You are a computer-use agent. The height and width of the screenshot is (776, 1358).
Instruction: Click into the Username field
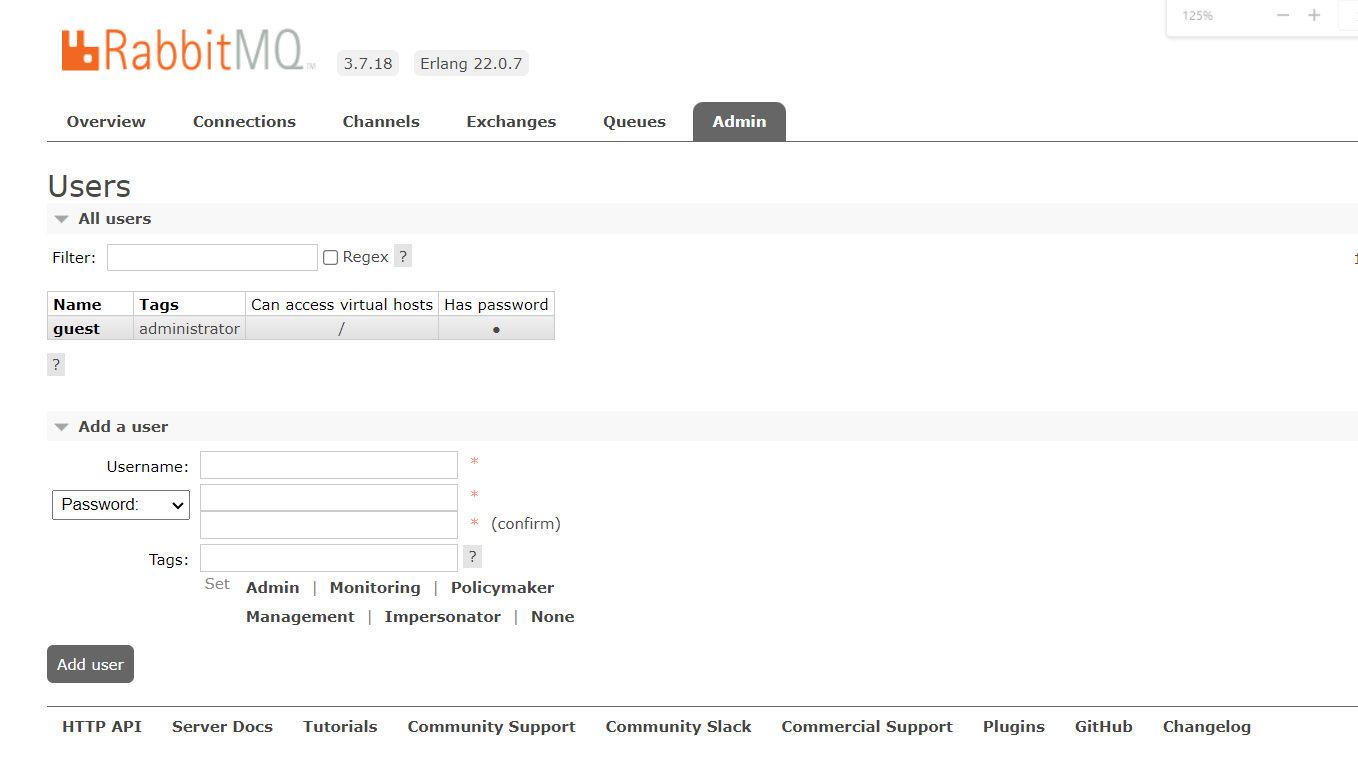click(329, 465)
